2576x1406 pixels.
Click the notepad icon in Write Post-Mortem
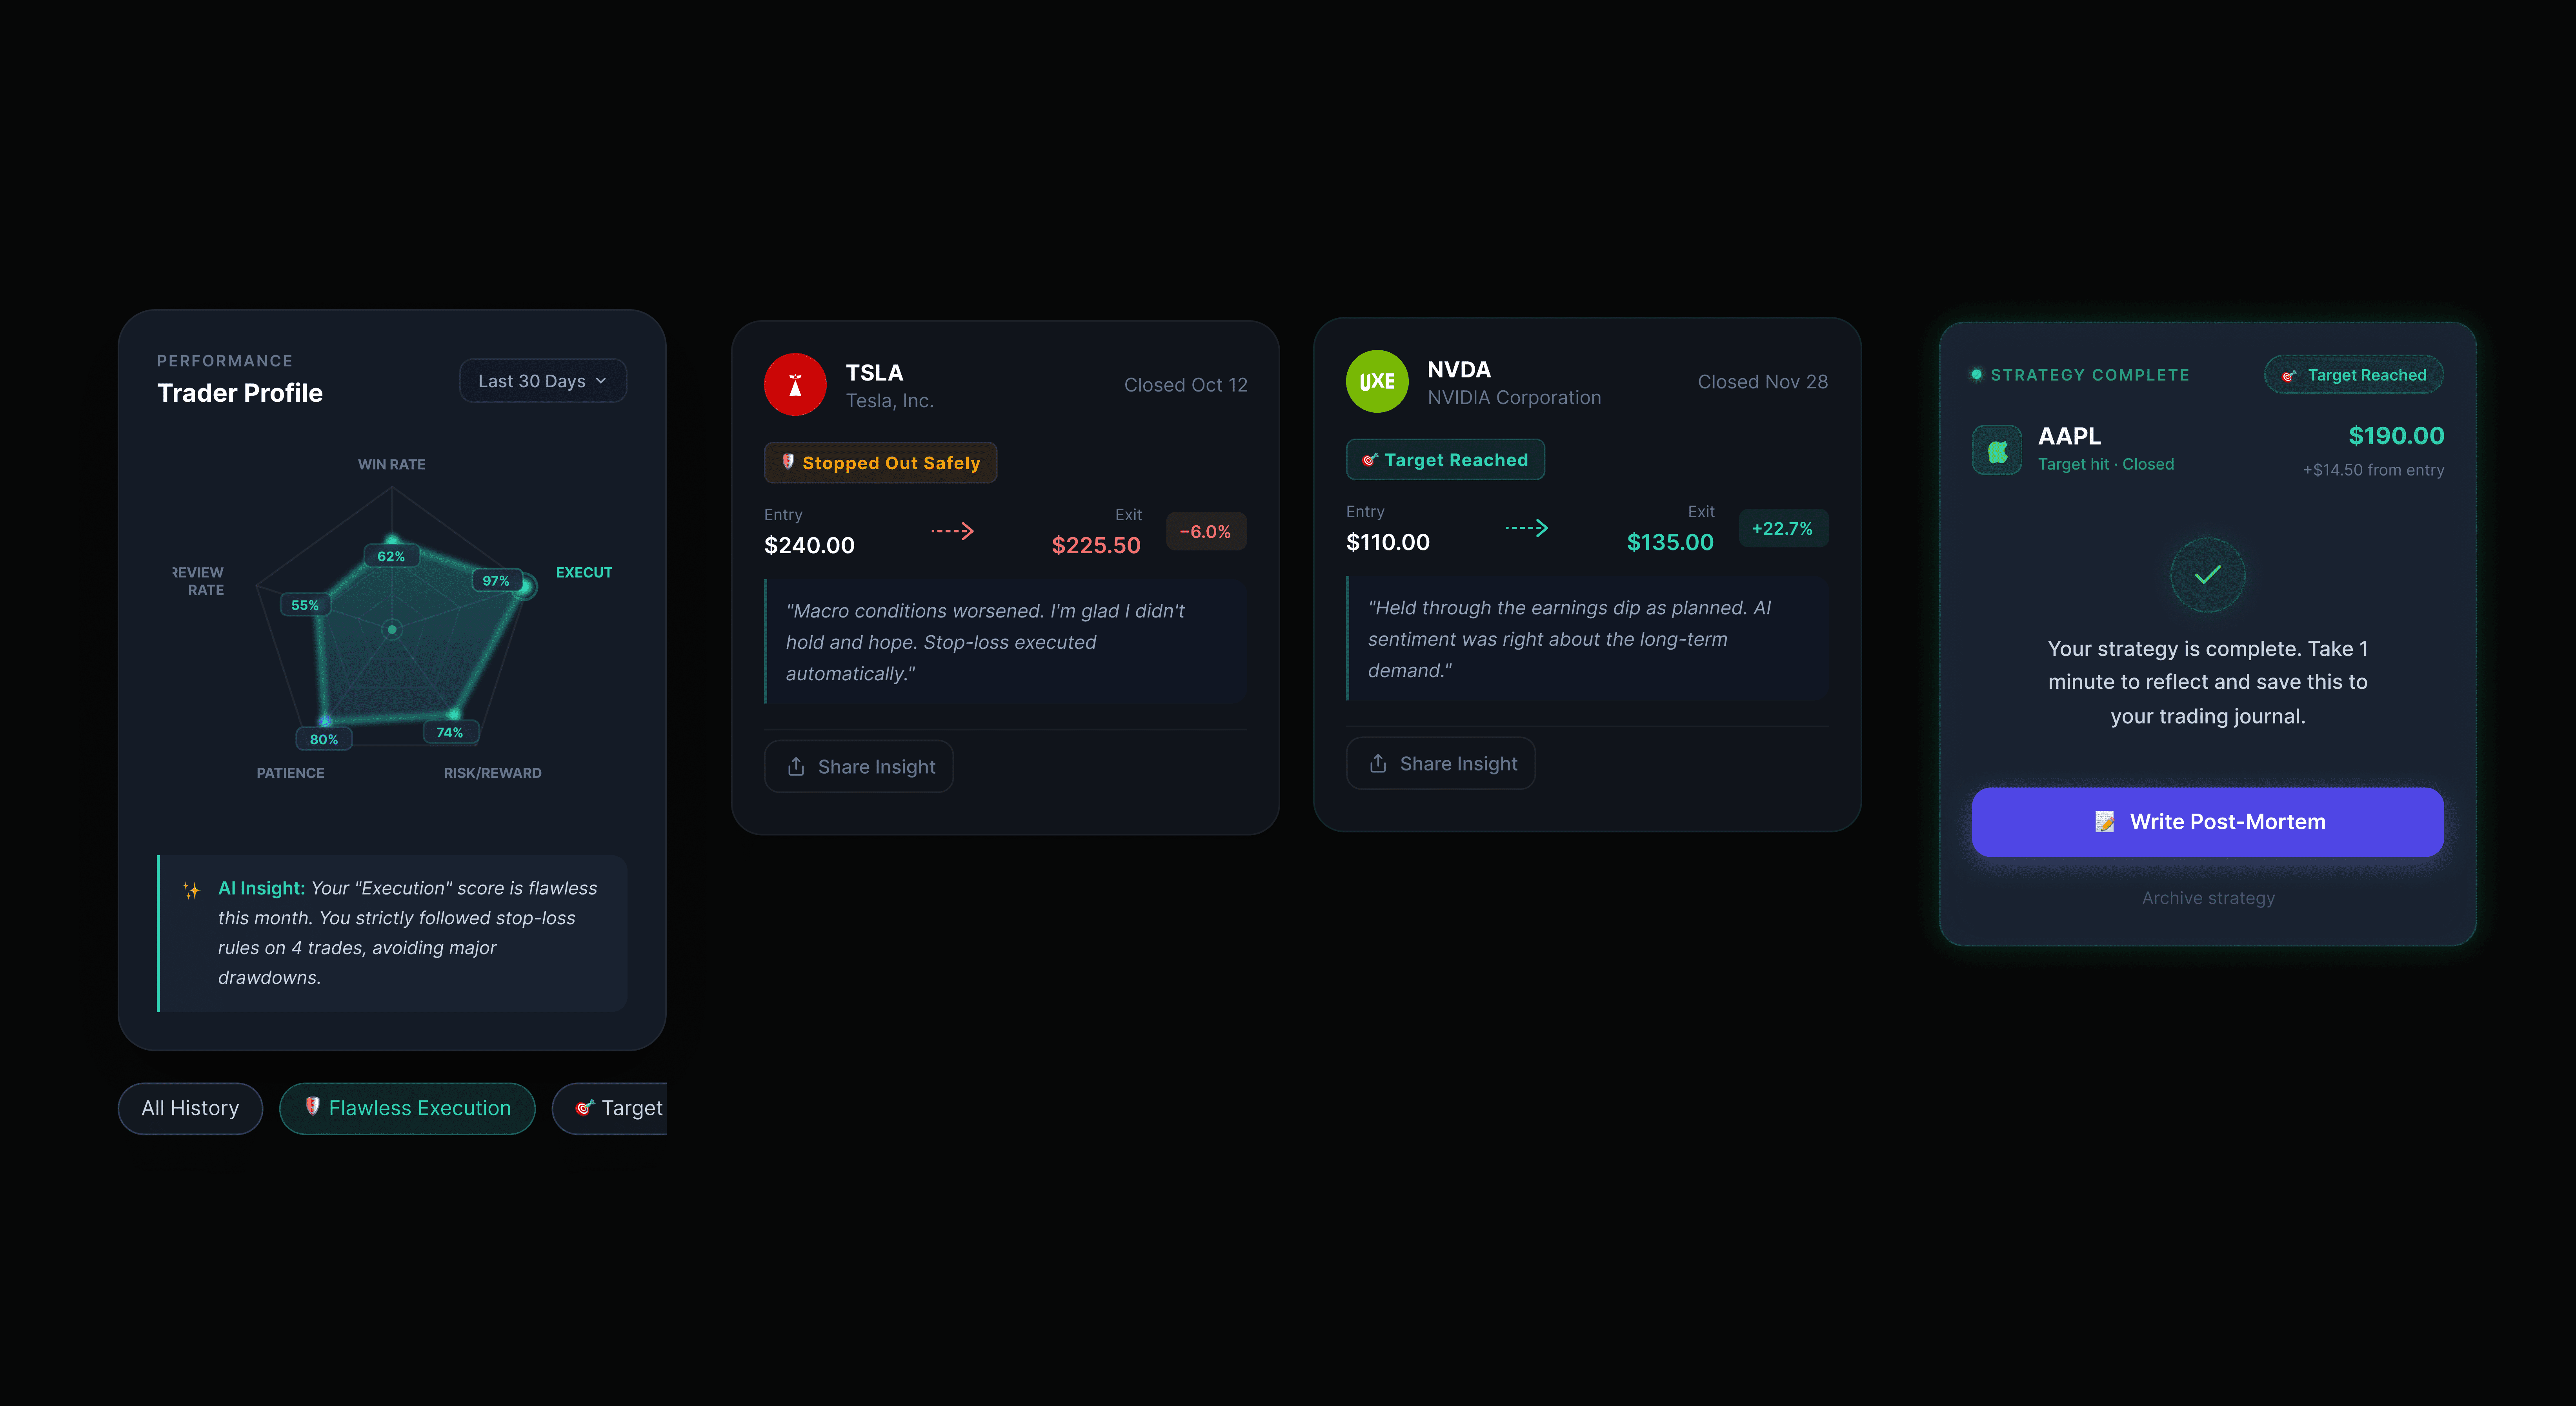point(2104,822)
